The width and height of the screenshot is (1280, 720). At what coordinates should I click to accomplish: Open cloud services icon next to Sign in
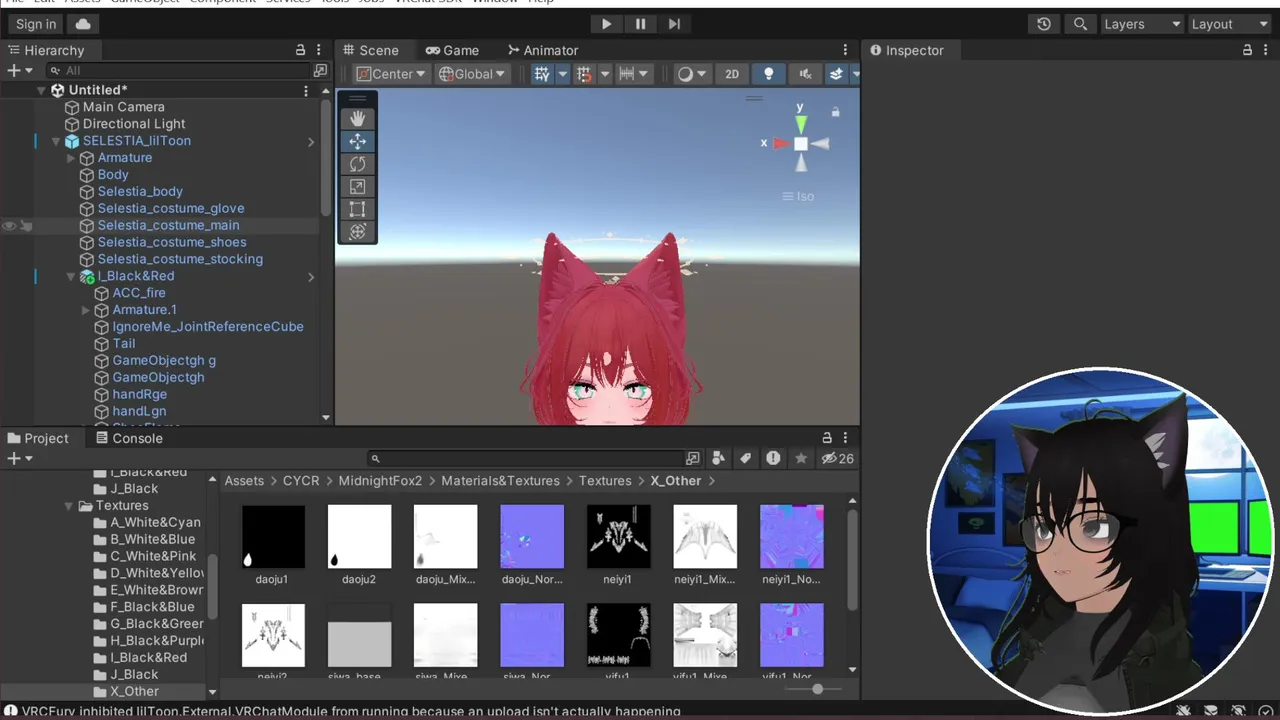(x=83, y=24)
